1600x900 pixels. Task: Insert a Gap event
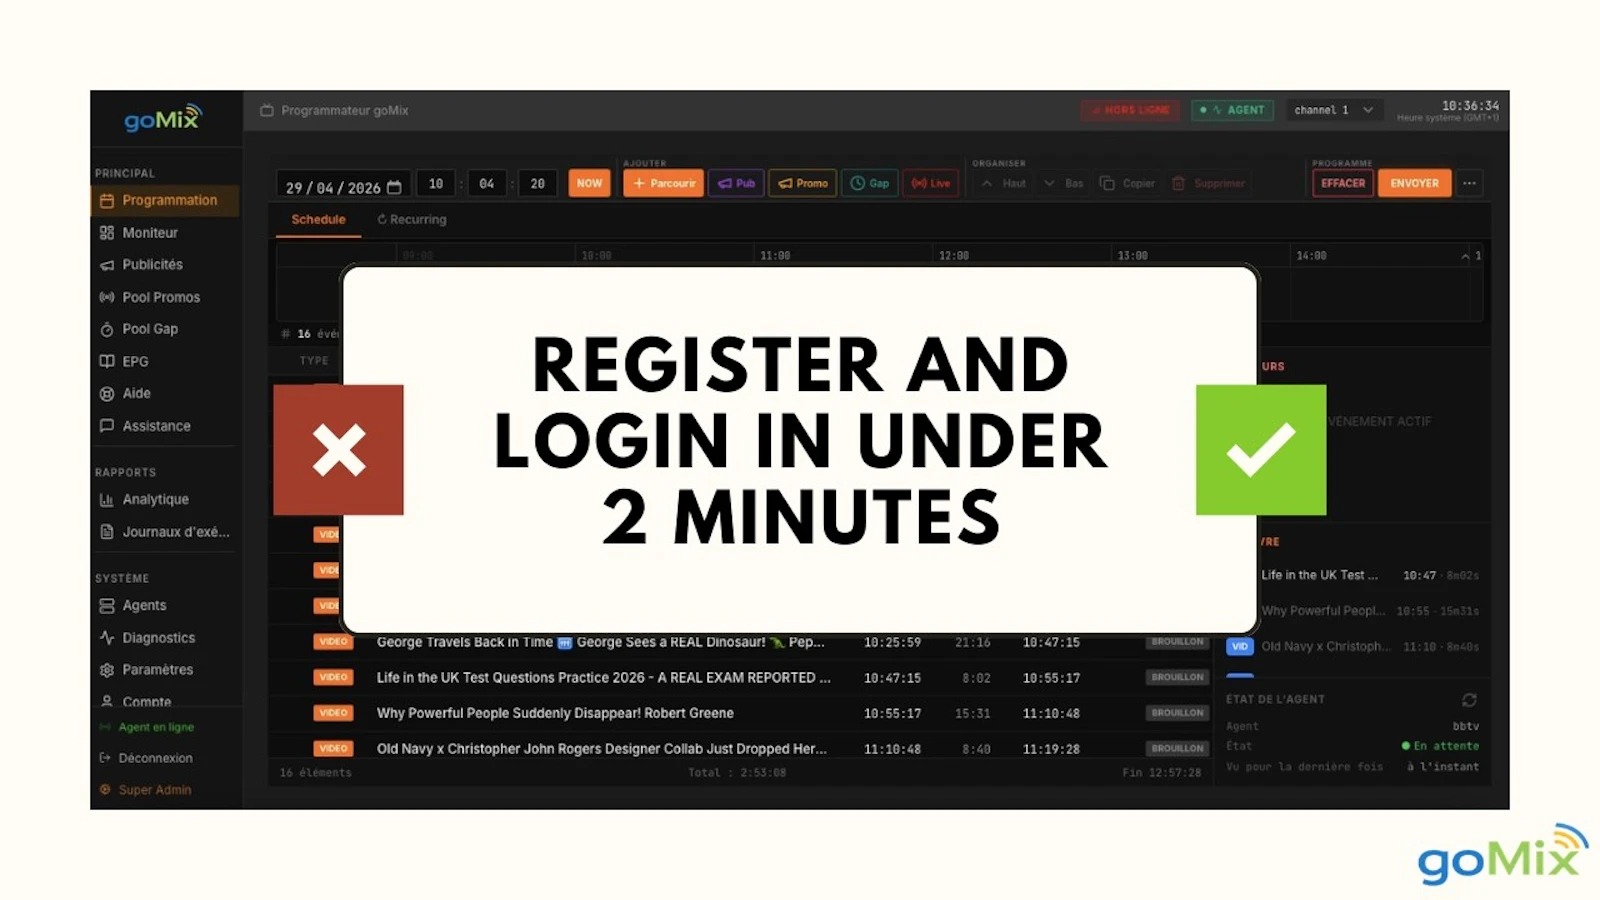point(870,183)
